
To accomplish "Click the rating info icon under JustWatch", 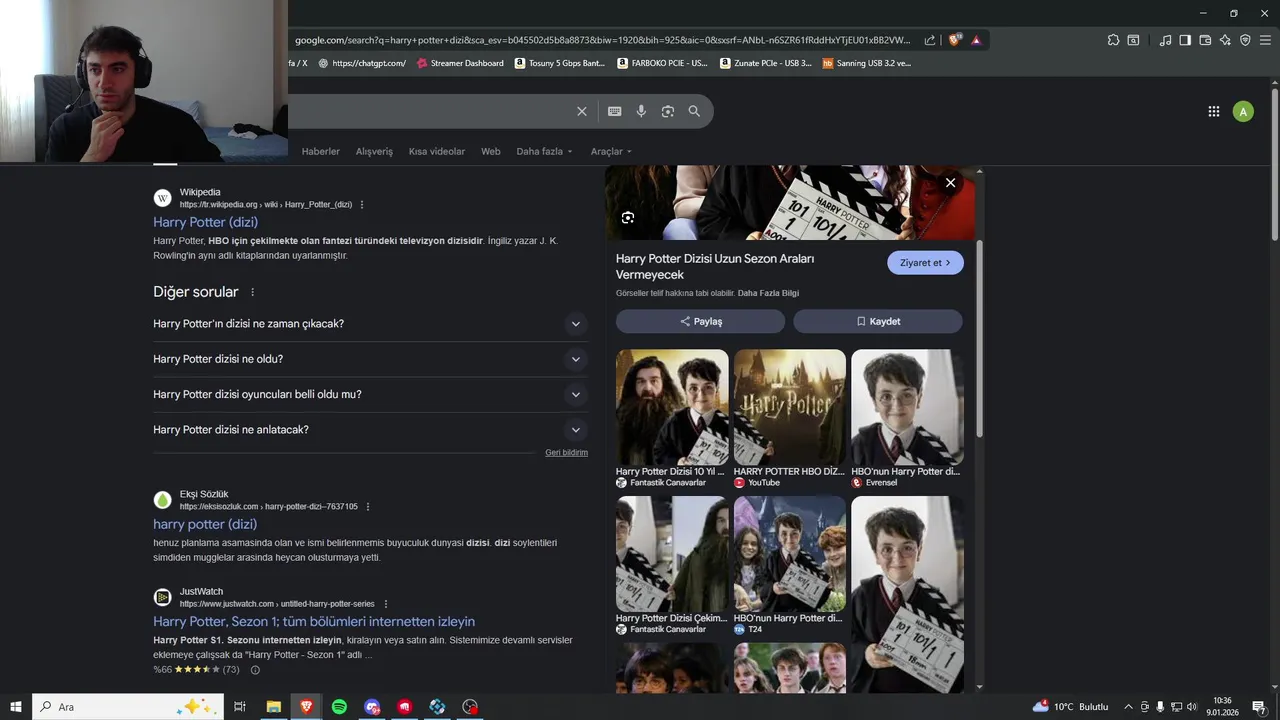I will (x=255, y=670).
